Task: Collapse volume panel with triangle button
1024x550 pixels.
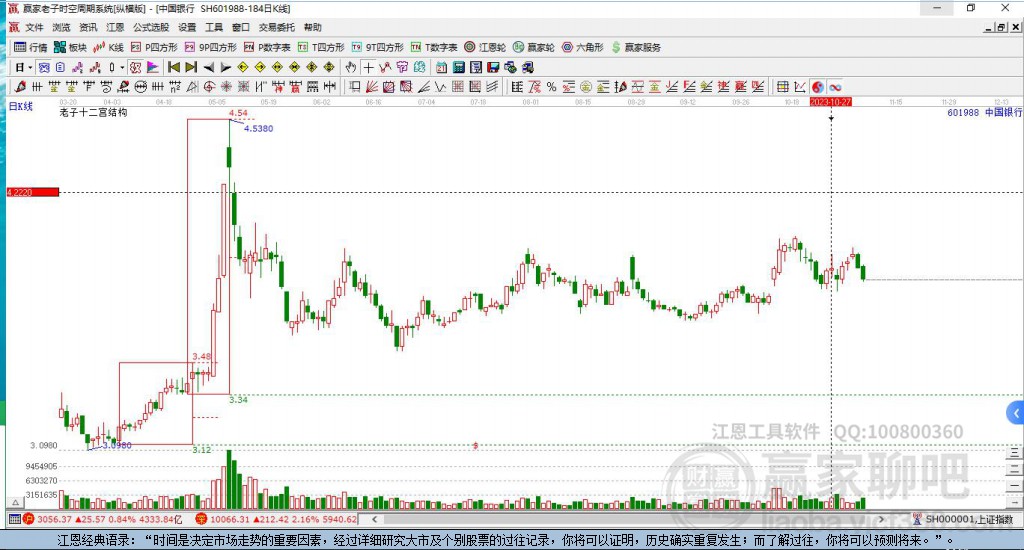Action: click(x=16, y=502)
